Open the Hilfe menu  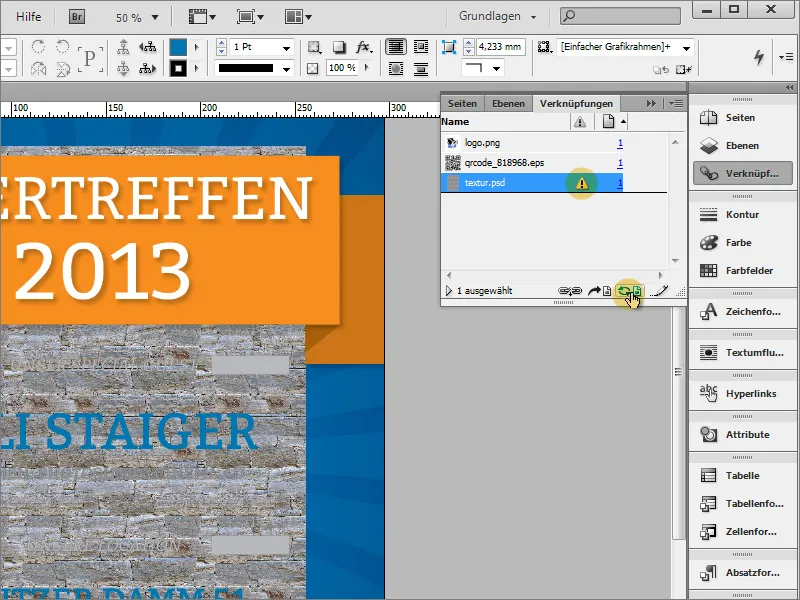click(29, 17)
